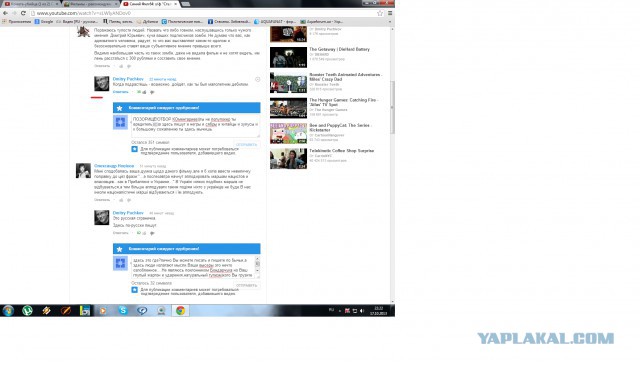The image size is (640, 368).
Task: Open the Дубинка bookmark
Action: point(147,21)
